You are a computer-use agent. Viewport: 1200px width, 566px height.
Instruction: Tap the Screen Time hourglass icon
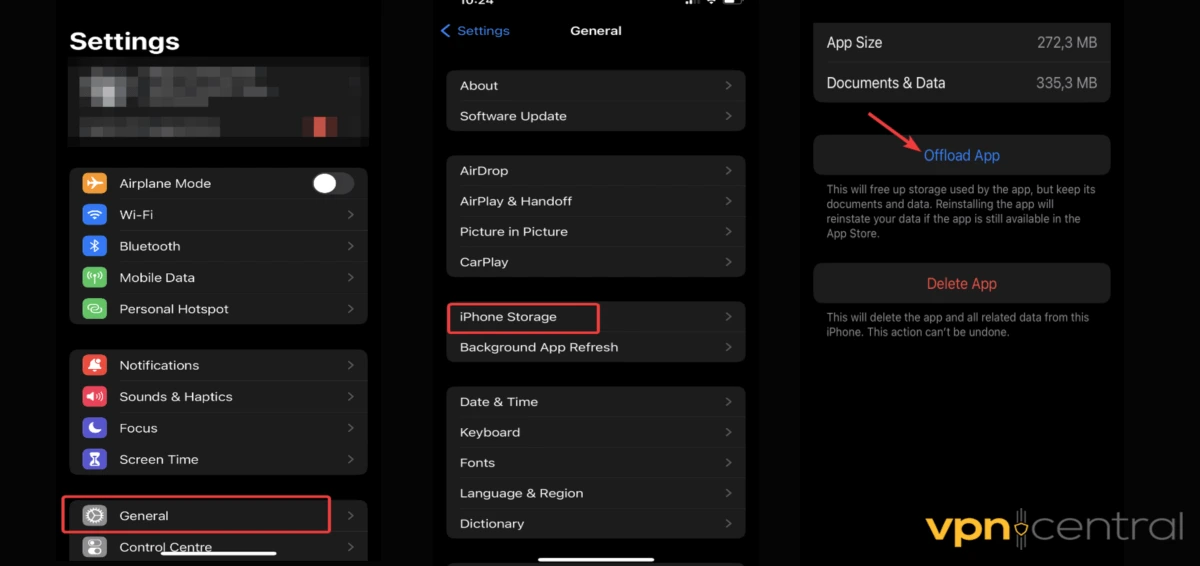tap(95, 460)
